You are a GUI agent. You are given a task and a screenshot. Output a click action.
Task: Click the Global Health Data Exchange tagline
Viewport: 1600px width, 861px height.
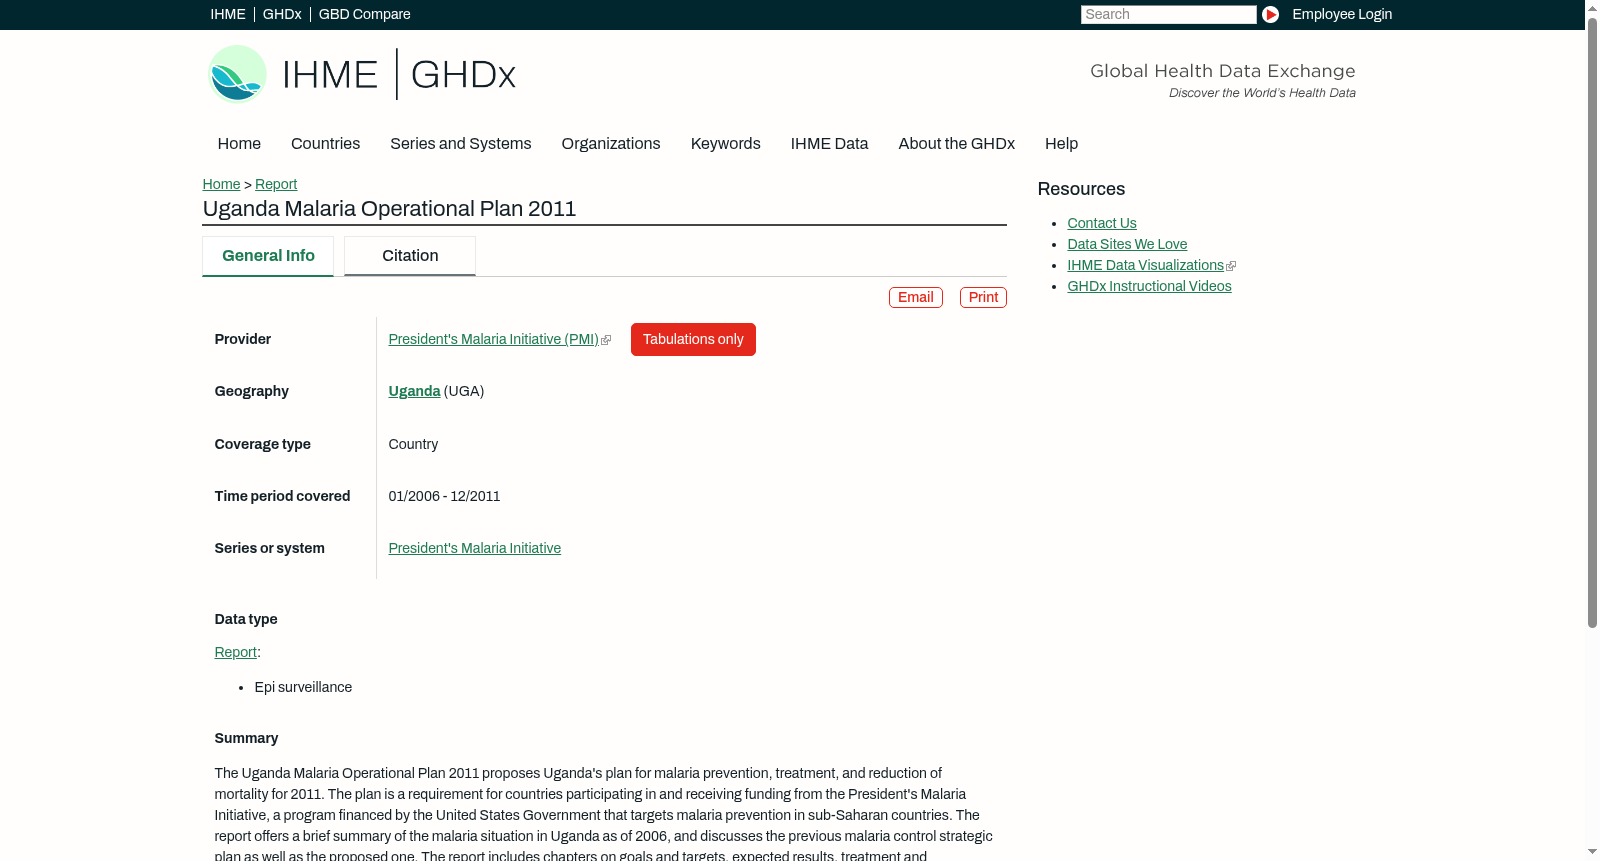[1223, 71]
